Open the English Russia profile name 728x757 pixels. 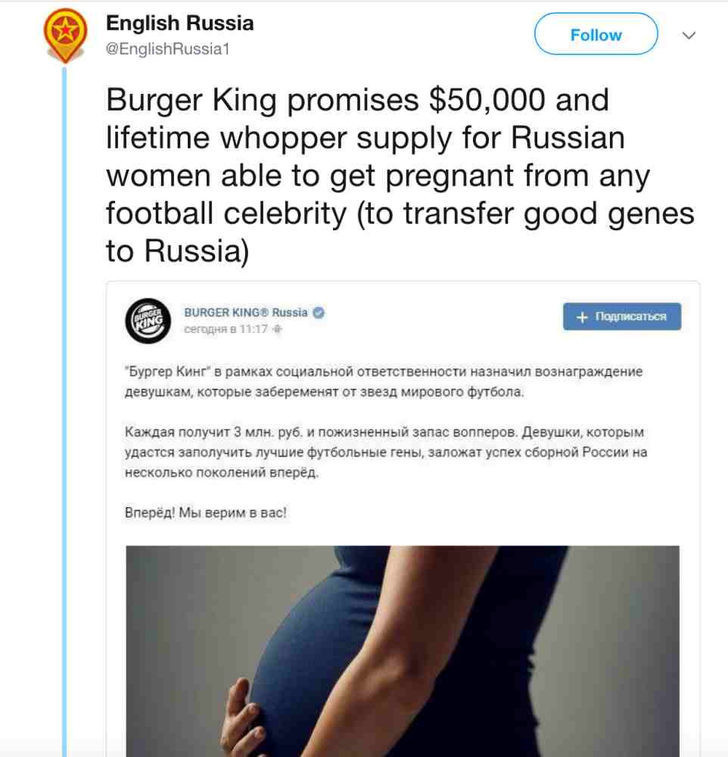pos(180,23)
